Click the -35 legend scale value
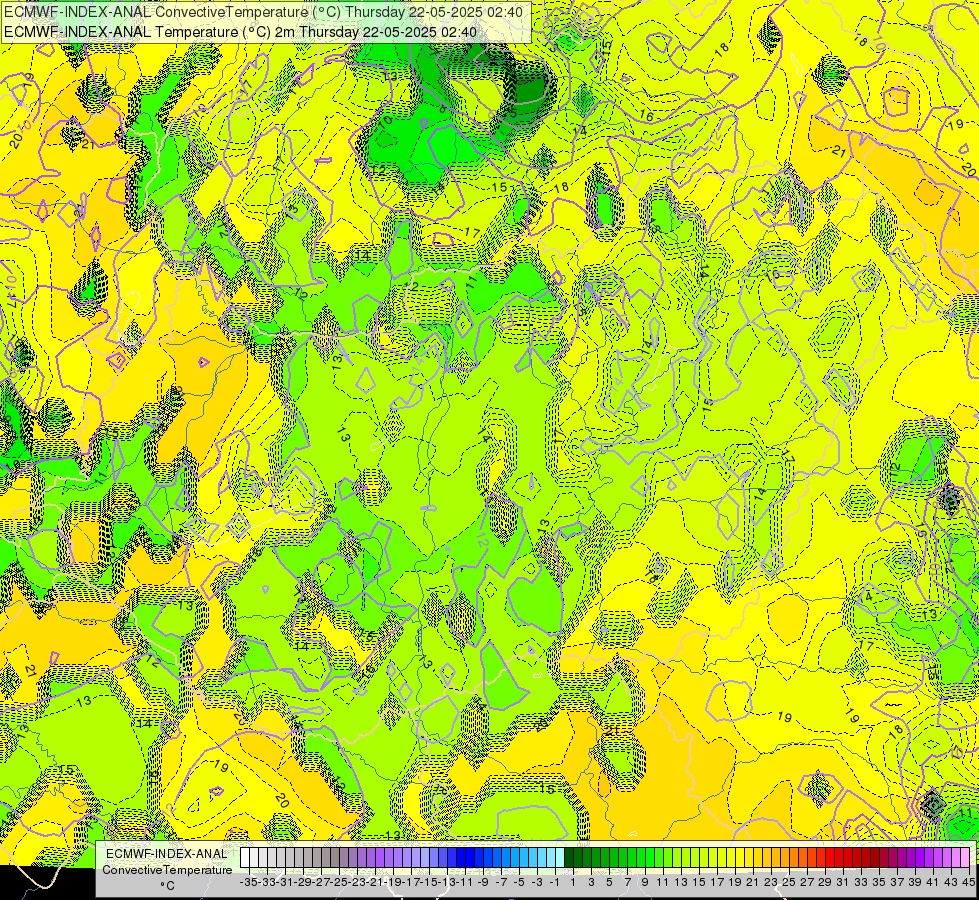This screenshot has width=979, height=900. 248,882
